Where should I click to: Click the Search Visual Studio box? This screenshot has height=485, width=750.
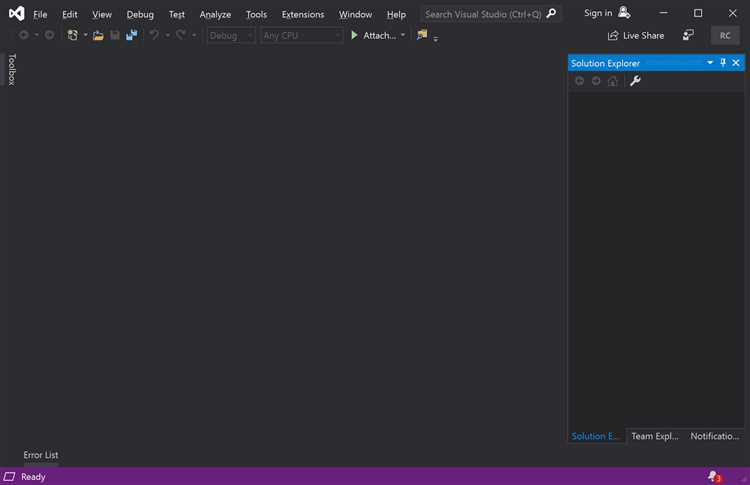tap(483, 14)
